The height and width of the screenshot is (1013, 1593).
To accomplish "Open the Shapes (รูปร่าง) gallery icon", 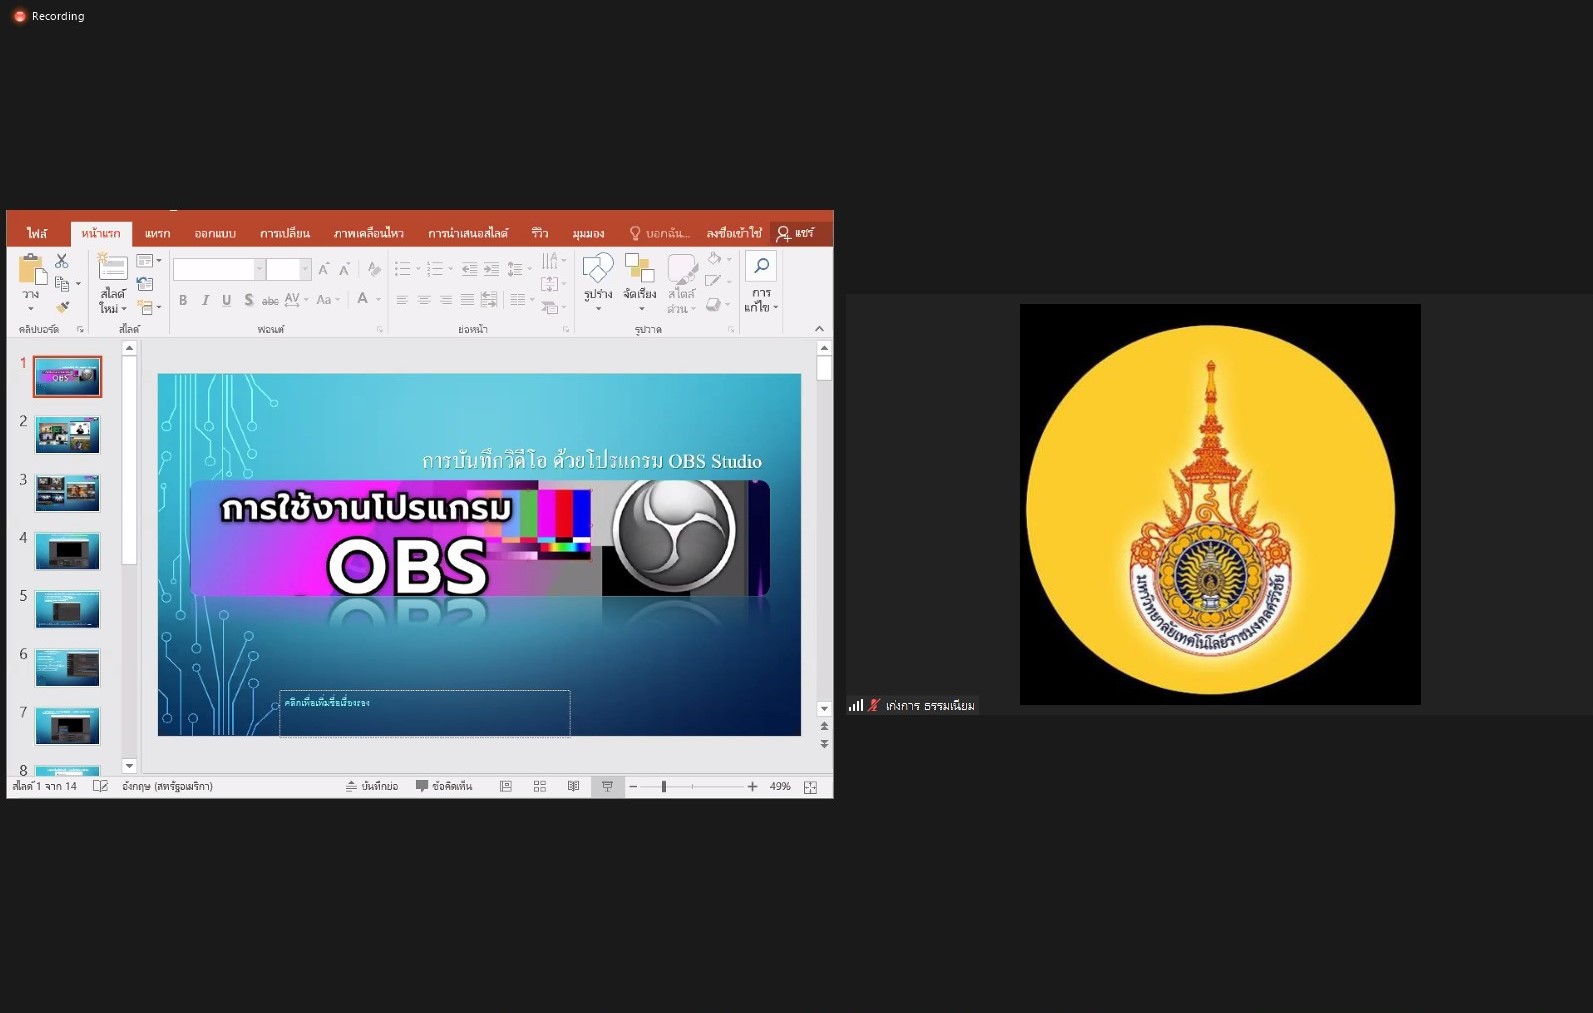I will point(598,268).
